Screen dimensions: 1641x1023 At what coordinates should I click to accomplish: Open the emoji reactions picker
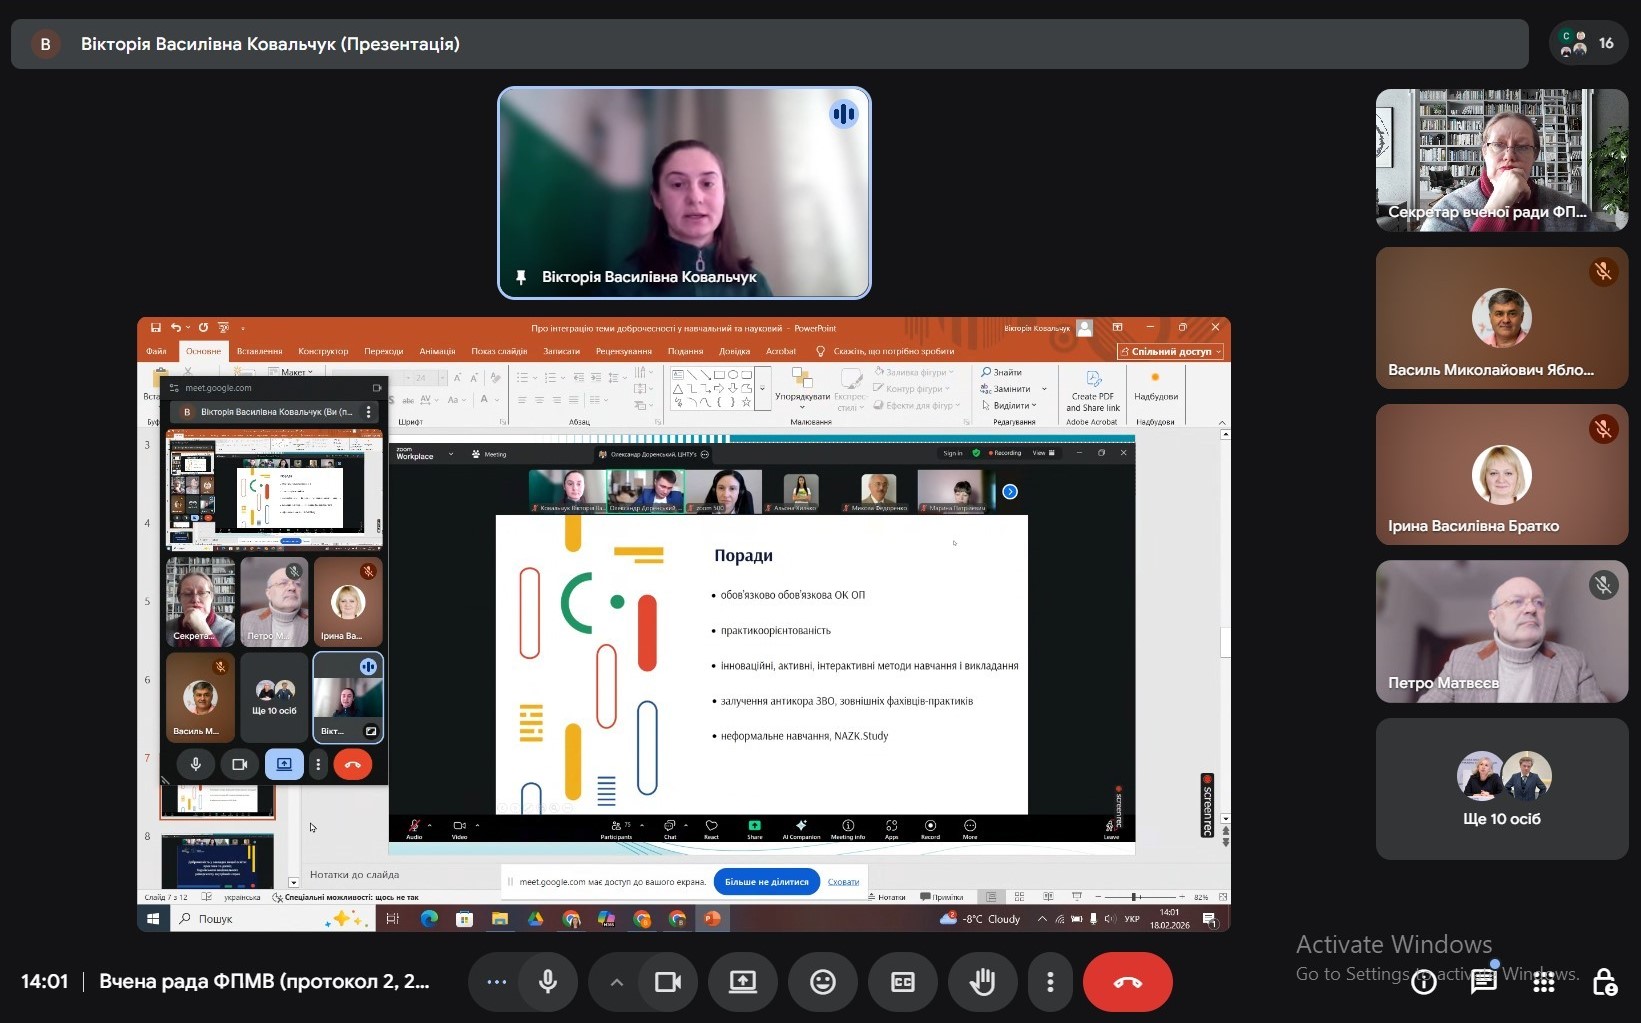click(822, 982)
